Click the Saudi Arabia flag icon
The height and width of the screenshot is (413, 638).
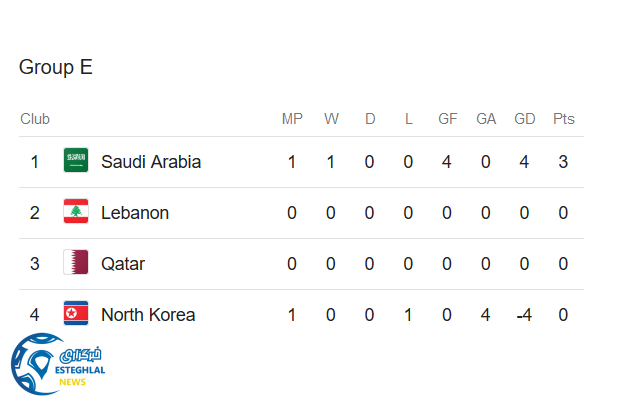click(x=76, y=161)
